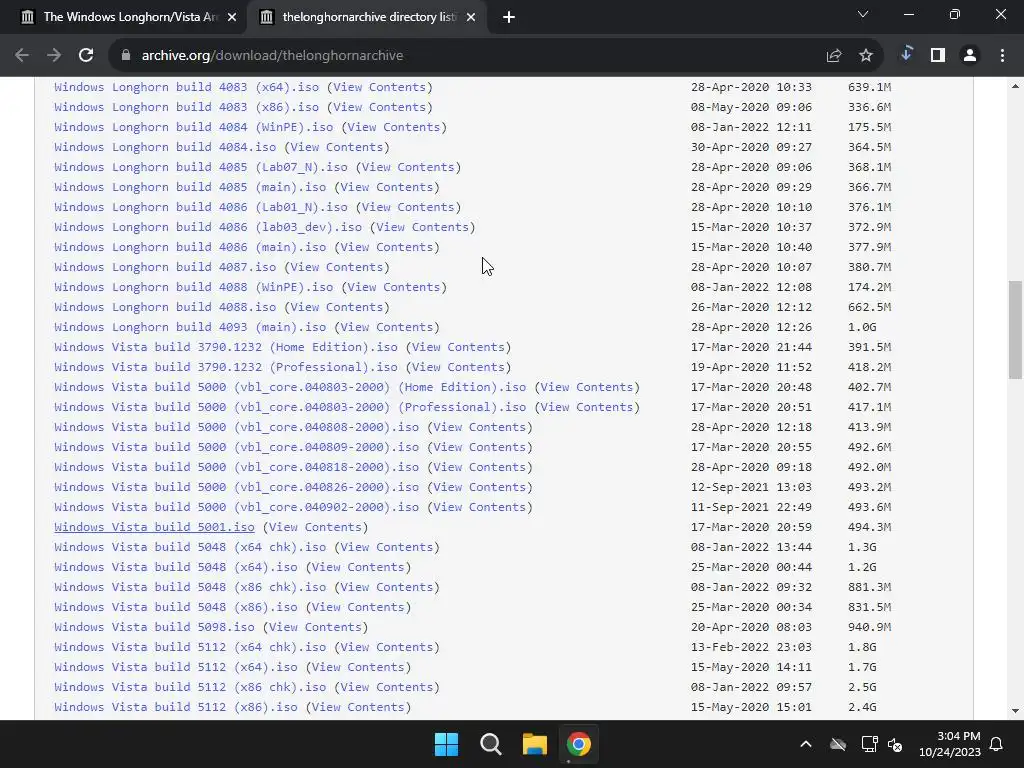Show hidden system tray icons
The height and width of the screenshot is (768, 1024).
[806, 744]
